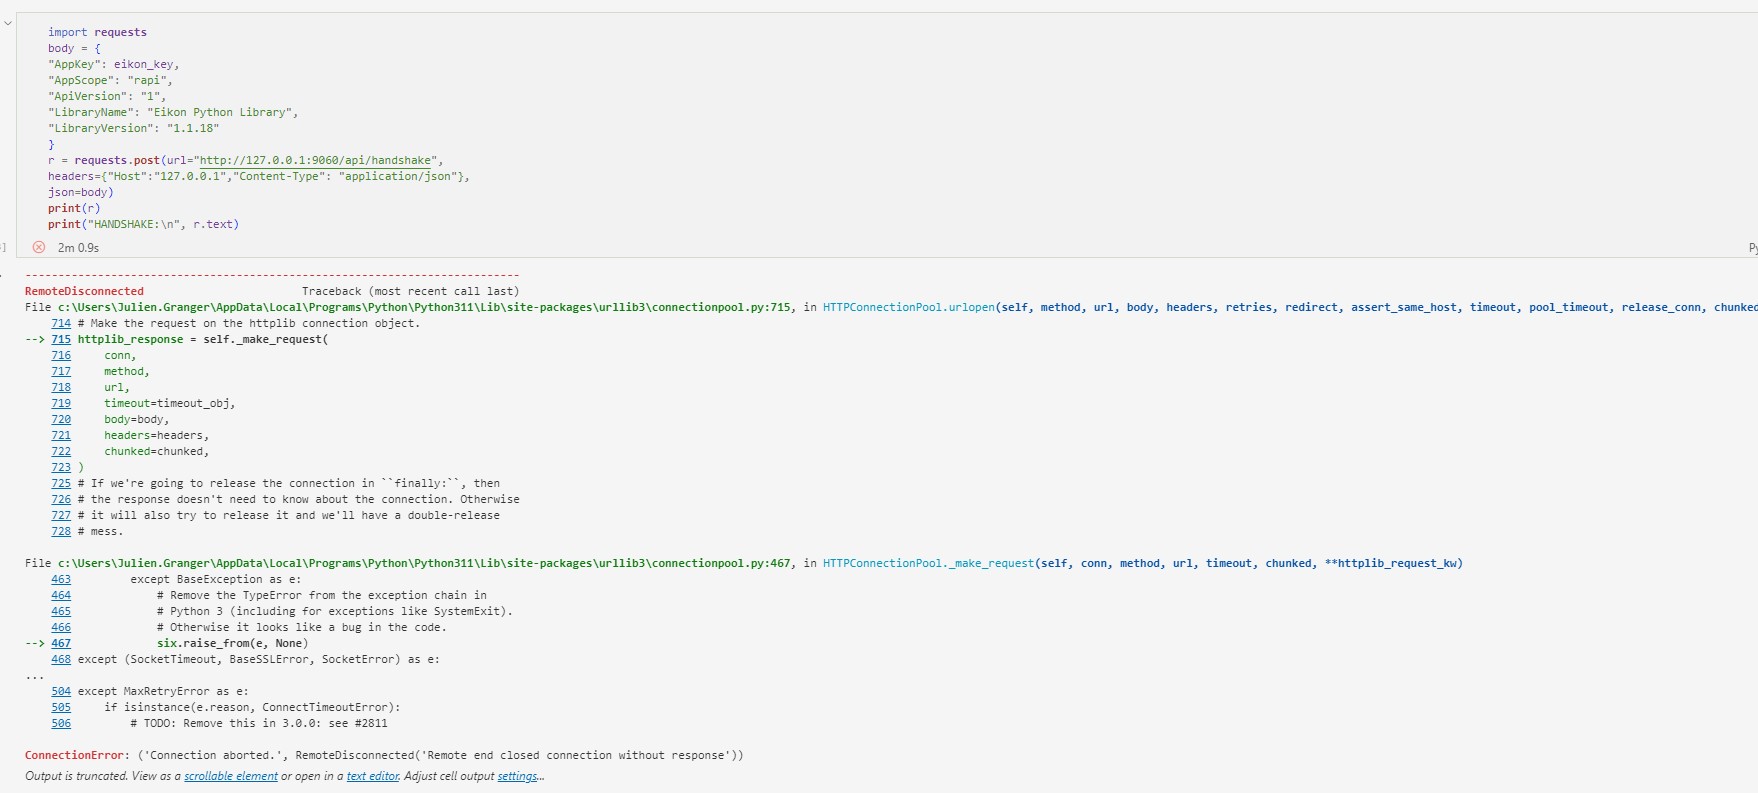
Task: Click 'HTTPConnectionPool.urlopen' function name
Action: pyautogui.click(x=909, y=307)
